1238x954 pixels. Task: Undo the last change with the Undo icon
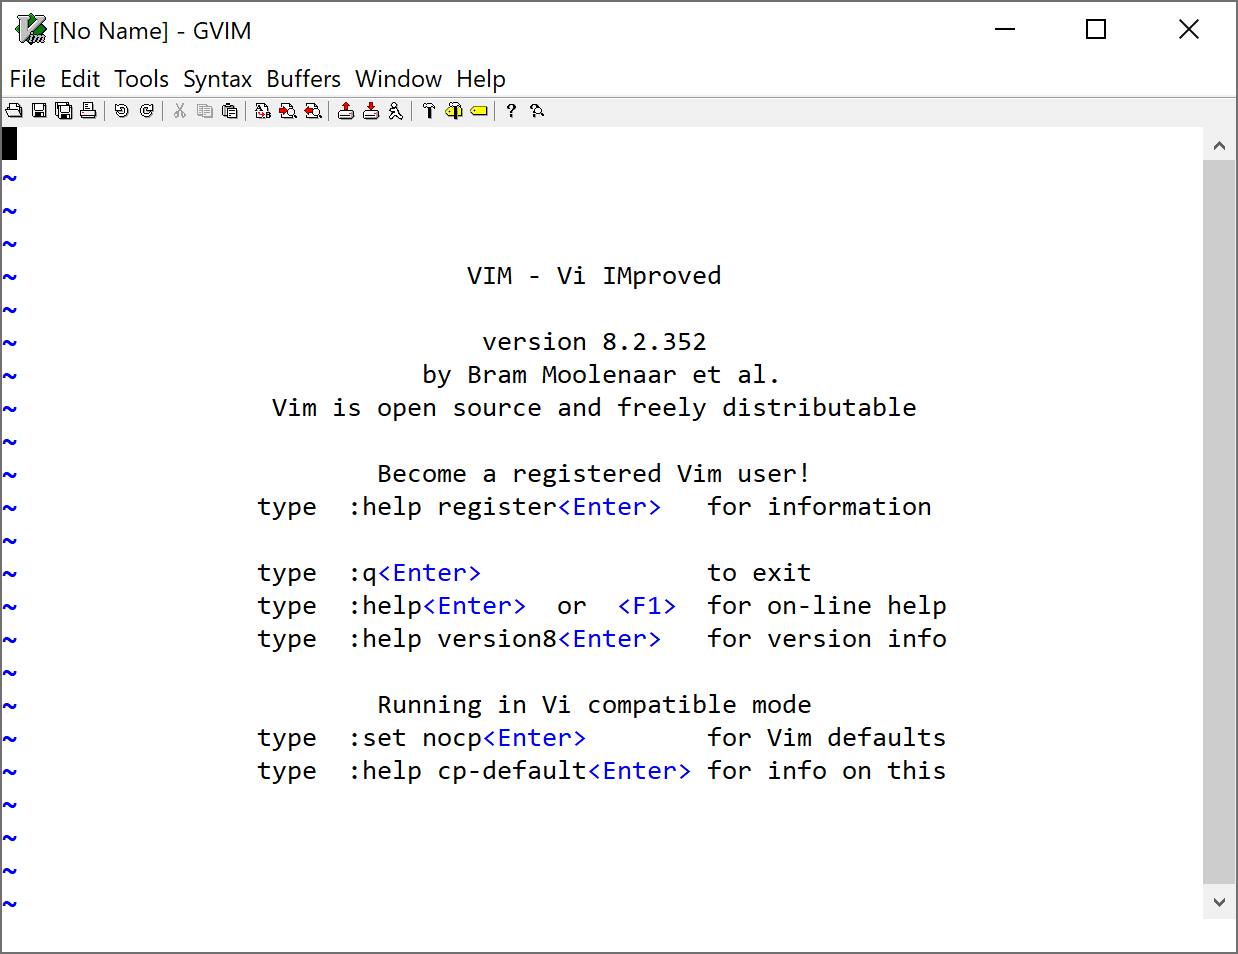(120, 110)
